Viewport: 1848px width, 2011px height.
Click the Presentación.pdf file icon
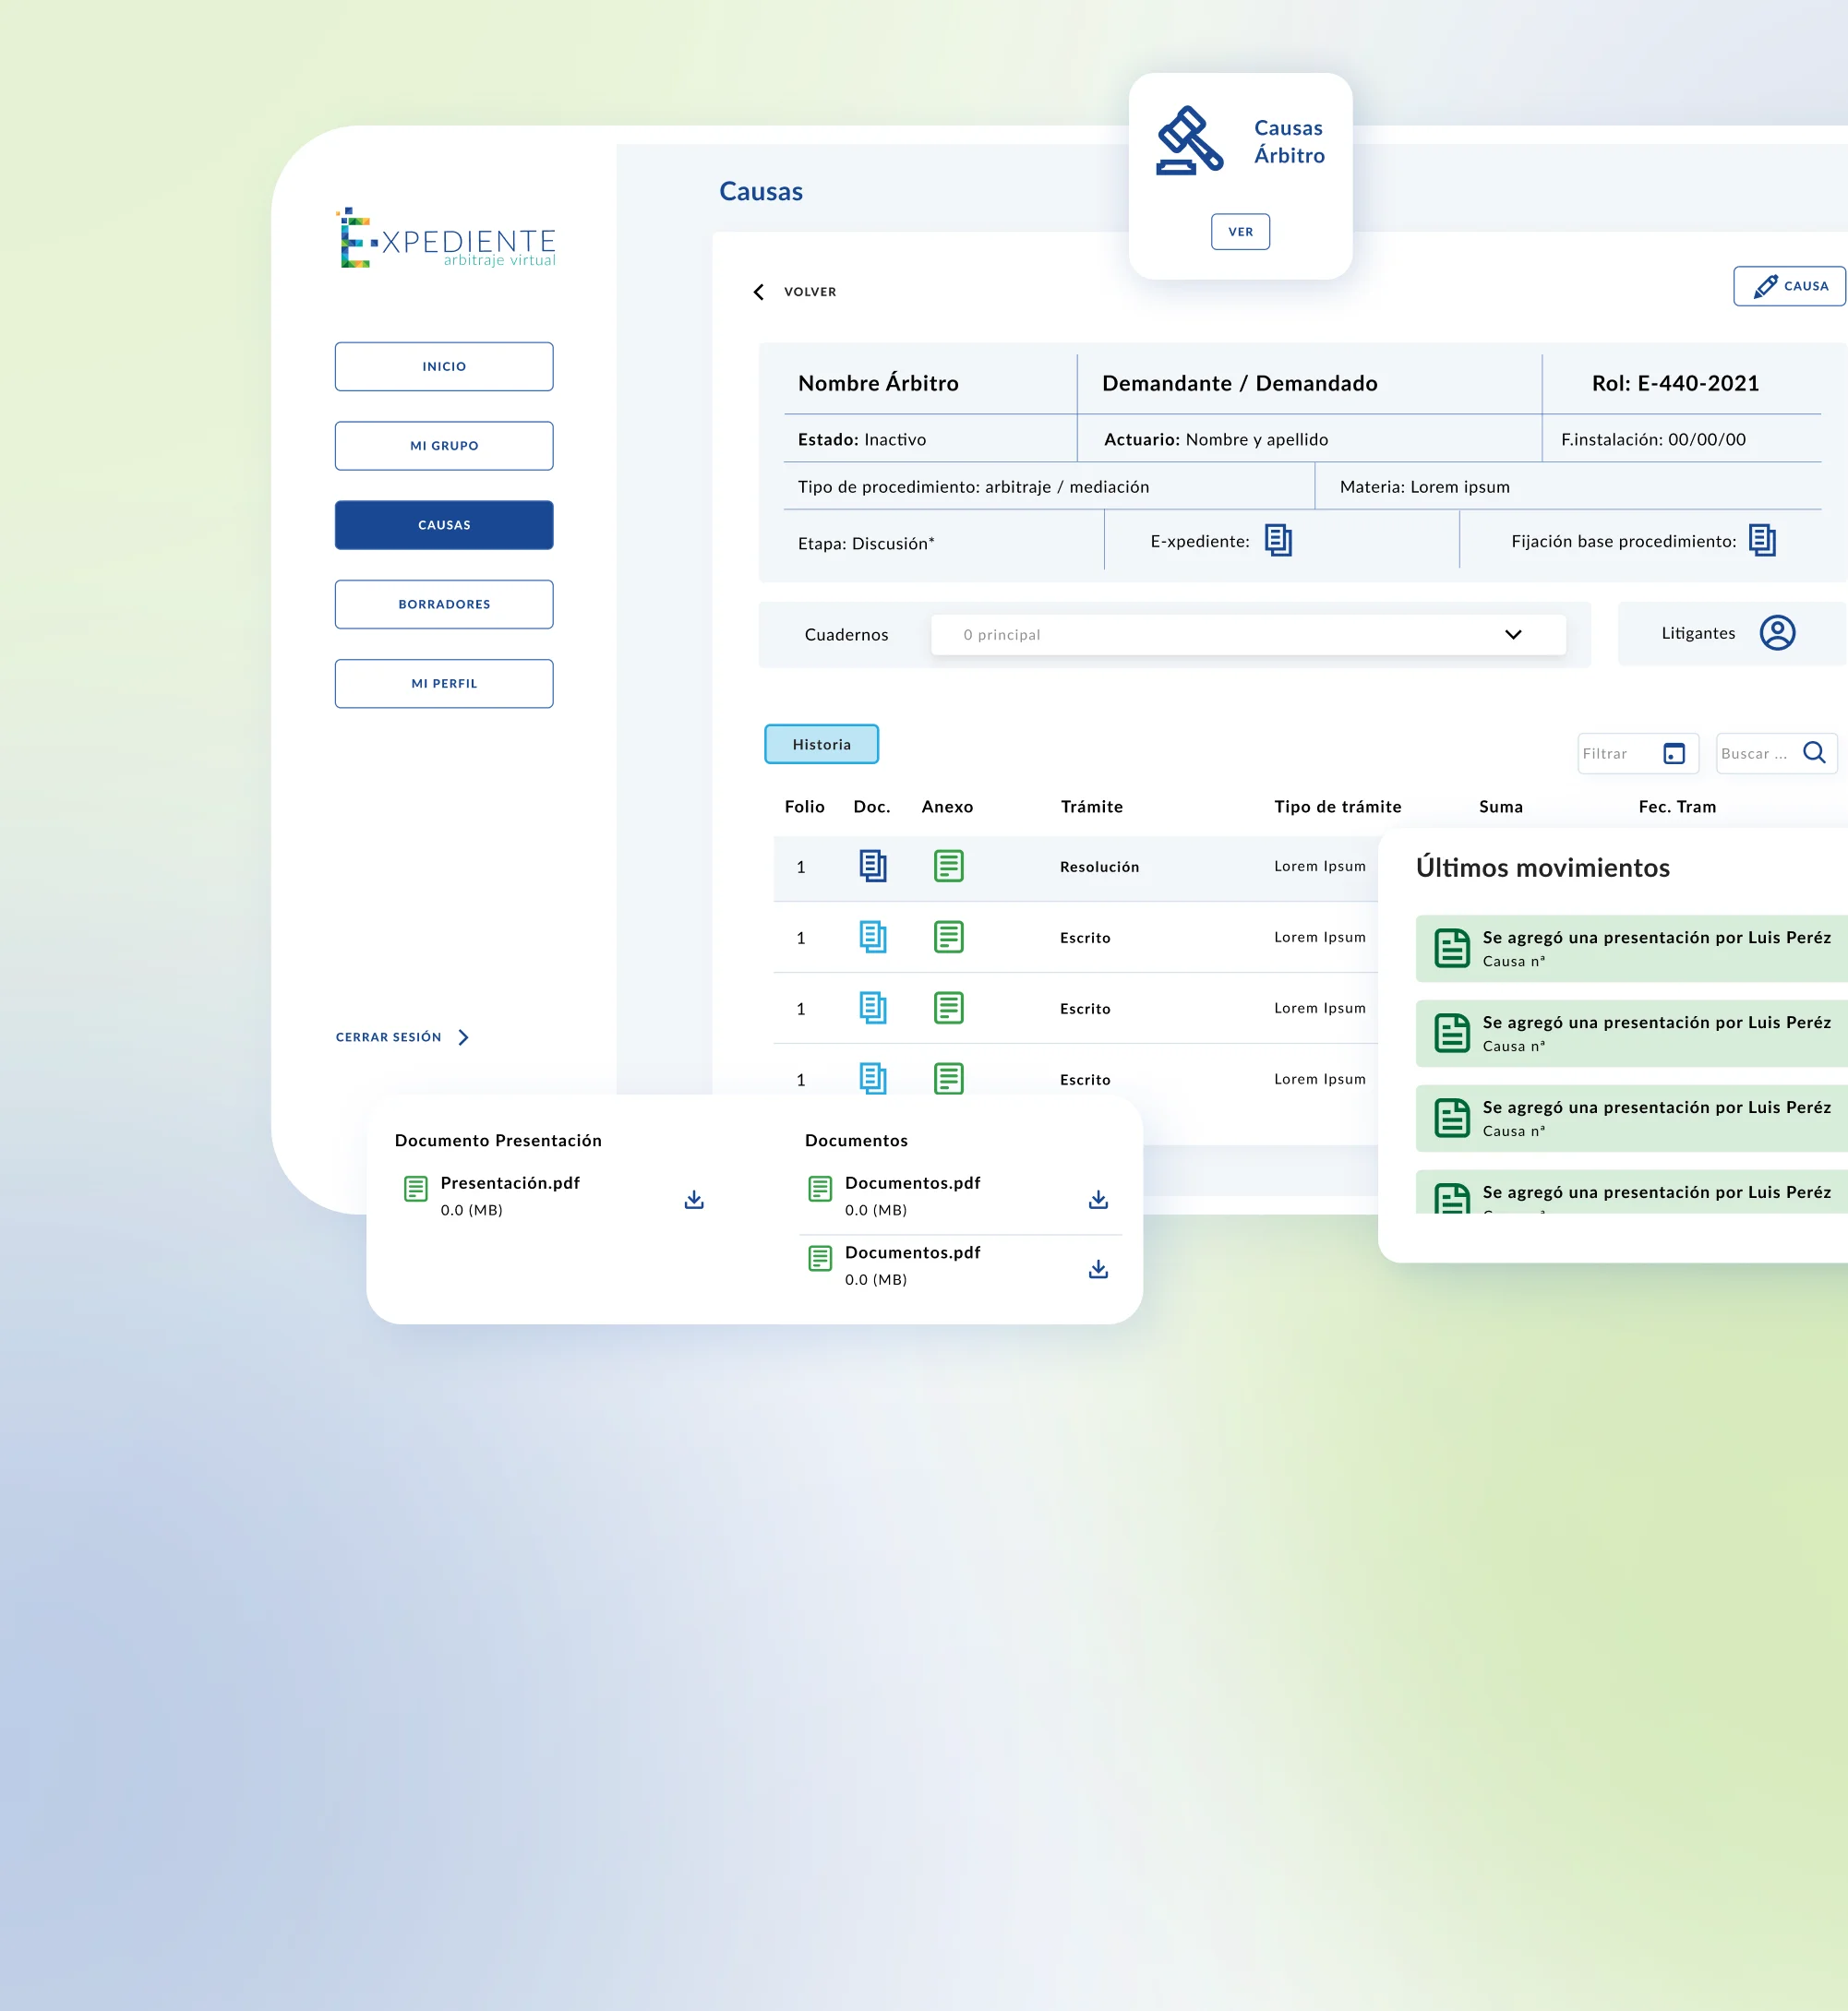click(416, 1188)
